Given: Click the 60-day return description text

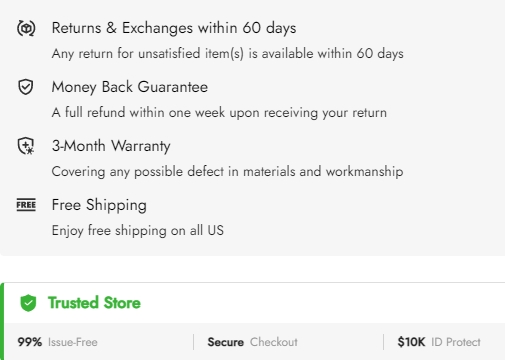Looking at the screenshot, I should click(x=227, y=54).
